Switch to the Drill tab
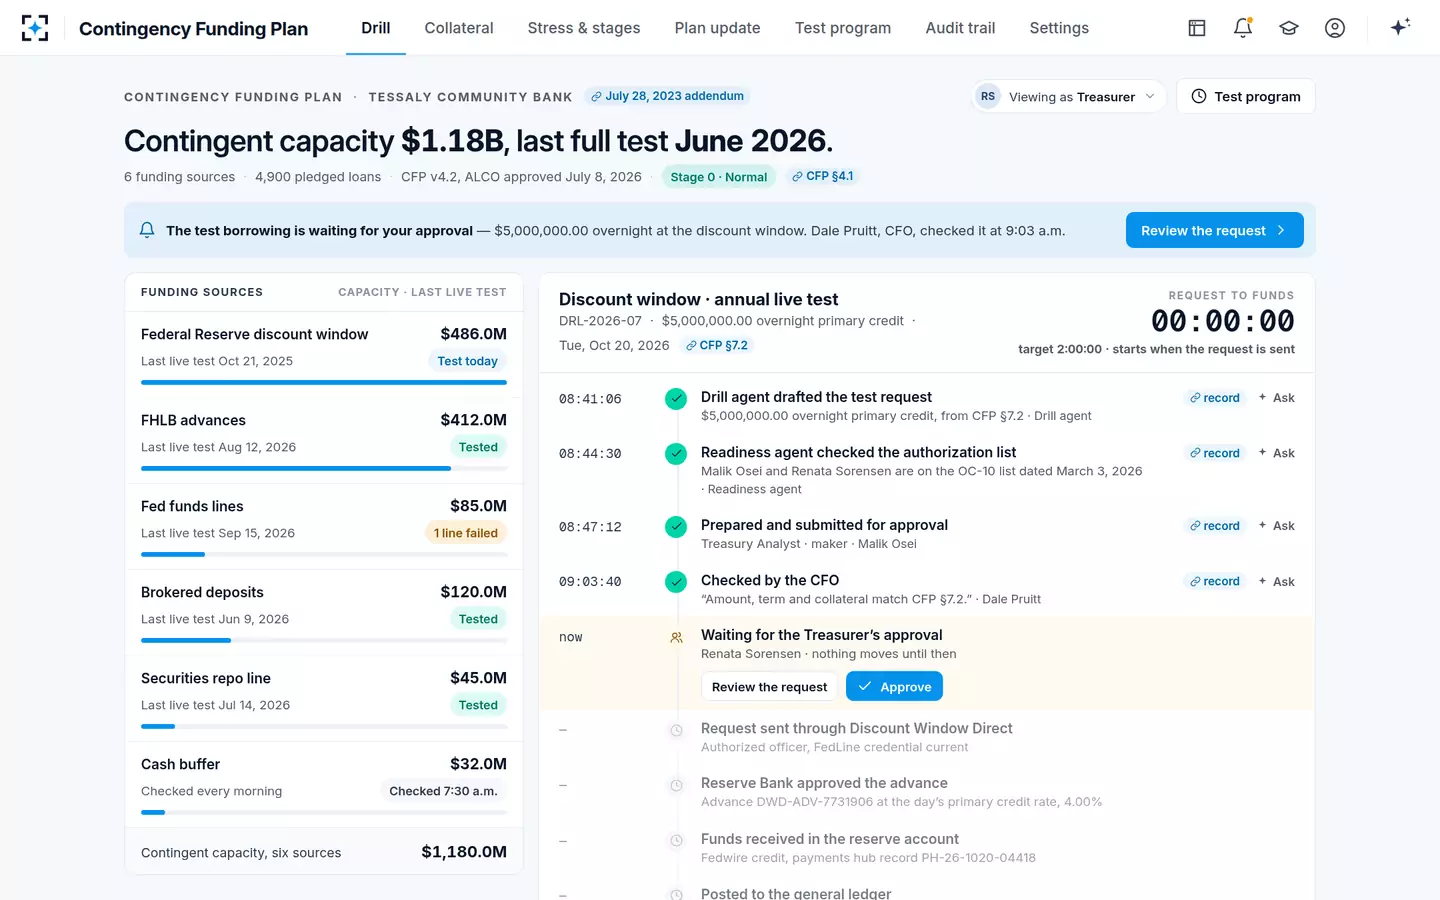 pos(376,28)
